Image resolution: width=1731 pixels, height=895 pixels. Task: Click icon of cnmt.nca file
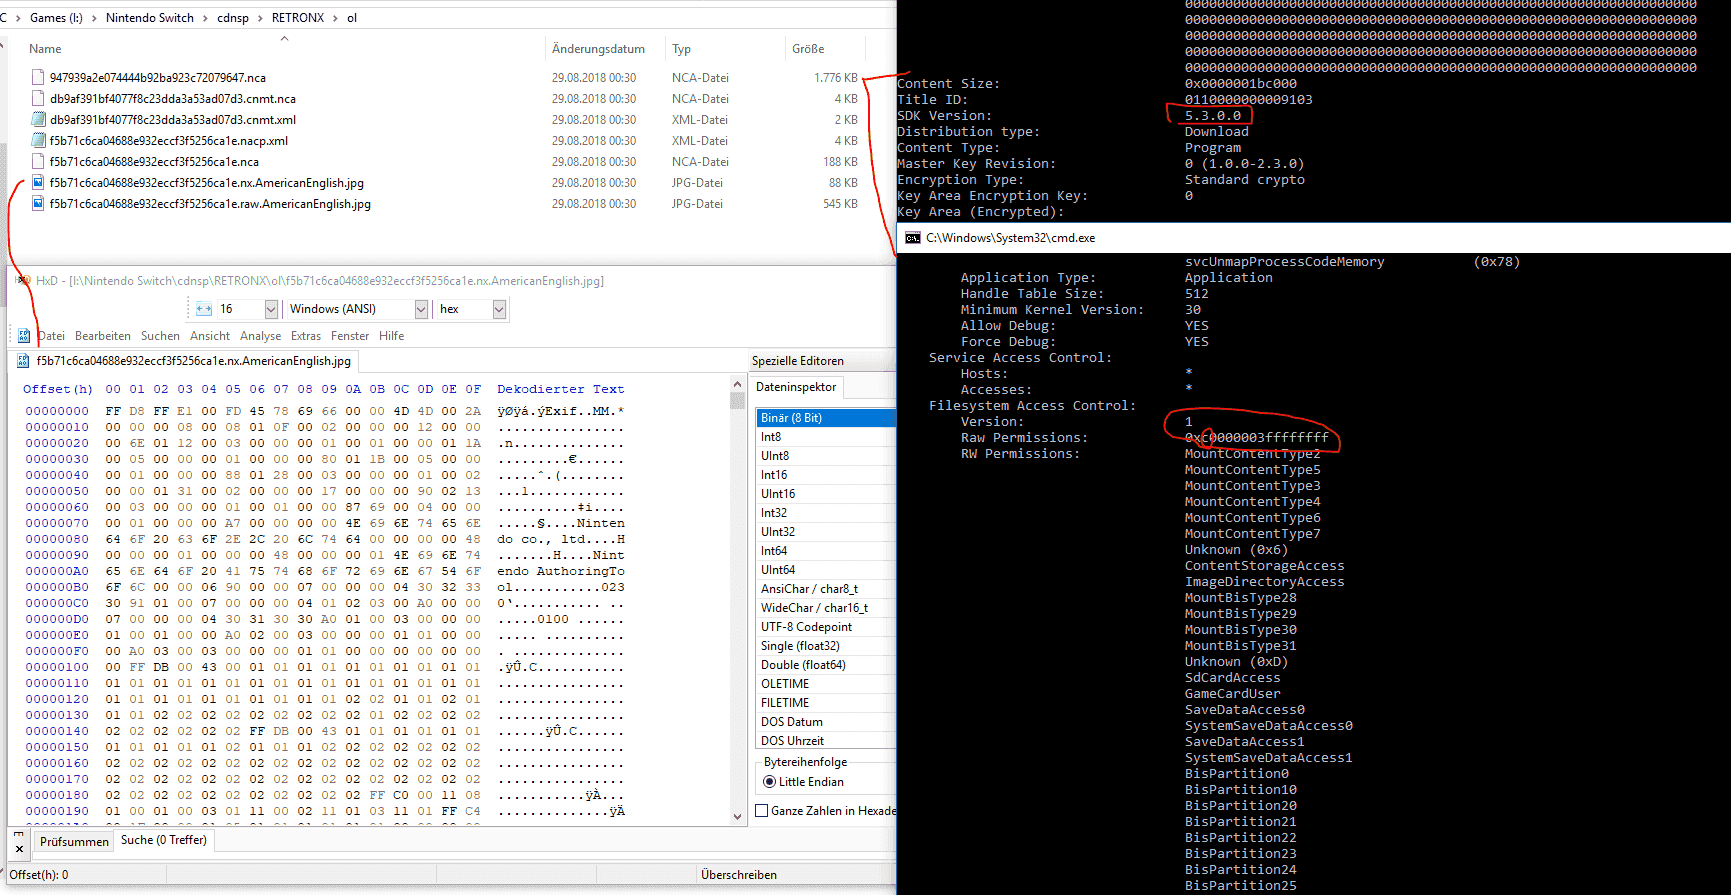[x=38, y=98]
